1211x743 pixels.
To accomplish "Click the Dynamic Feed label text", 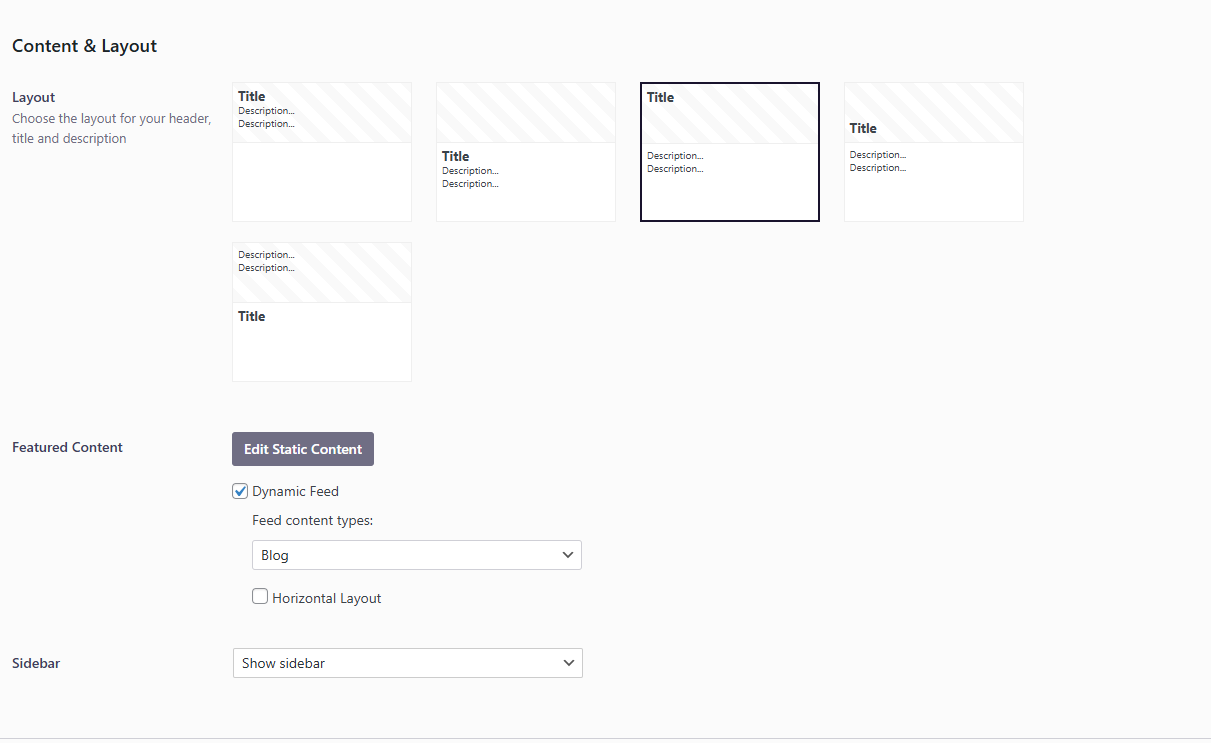I will point(295,491).
